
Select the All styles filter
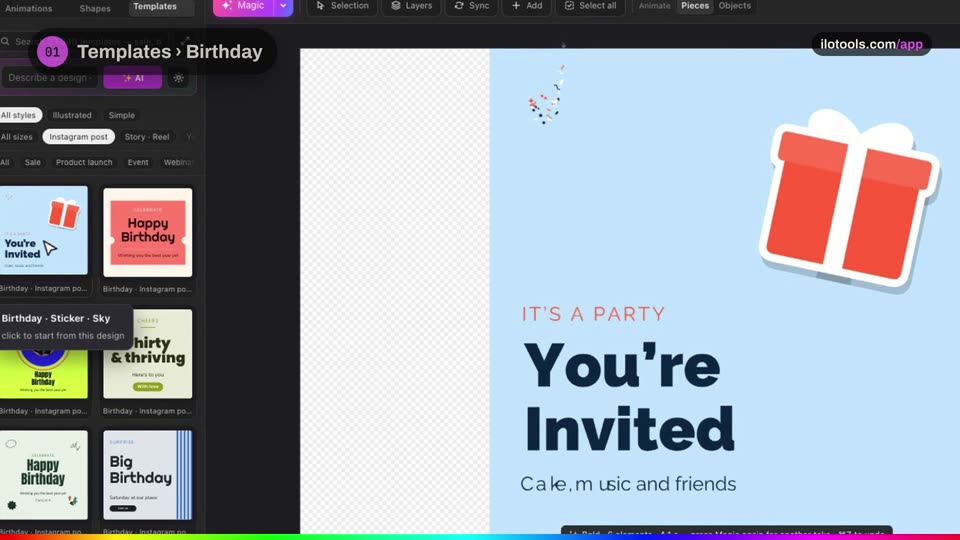click(18, 115)
